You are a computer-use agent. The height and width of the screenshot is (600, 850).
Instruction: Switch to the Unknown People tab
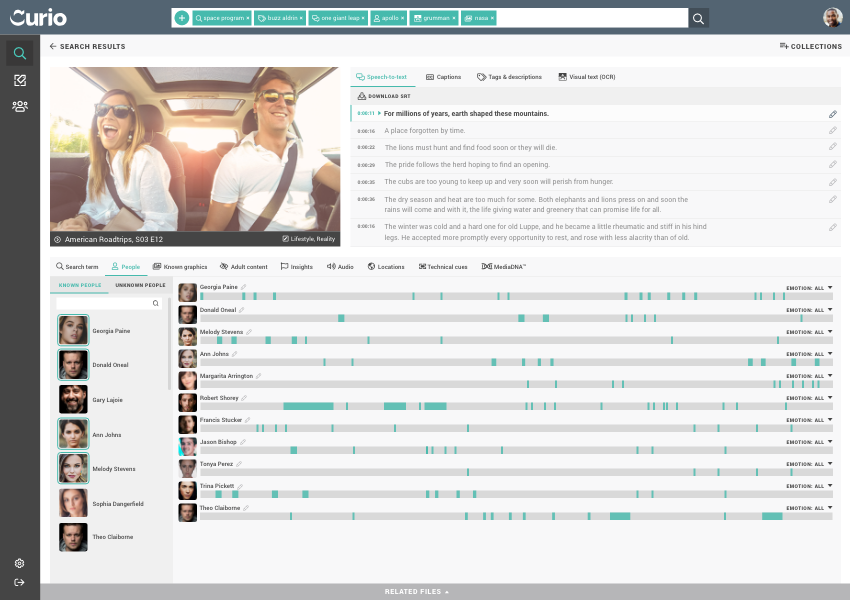pos(140,285)
